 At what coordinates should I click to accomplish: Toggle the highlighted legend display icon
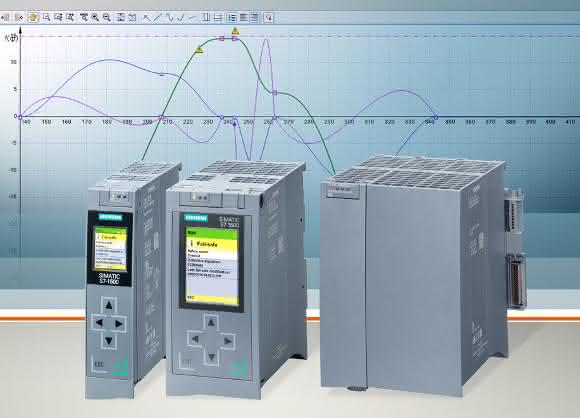(x=232, y=17)
